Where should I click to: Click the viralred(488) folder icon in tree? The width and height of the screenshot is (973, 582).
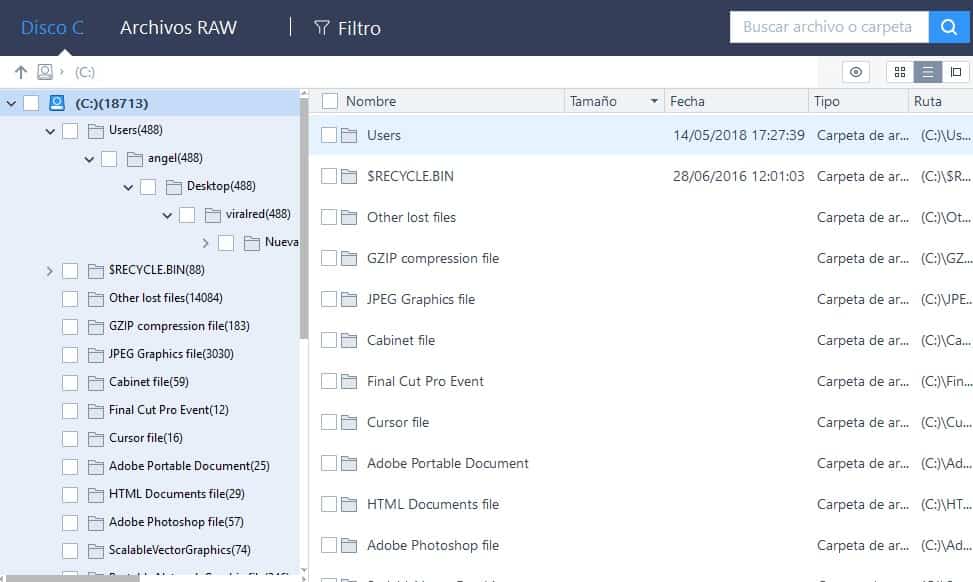pos(213,215)
